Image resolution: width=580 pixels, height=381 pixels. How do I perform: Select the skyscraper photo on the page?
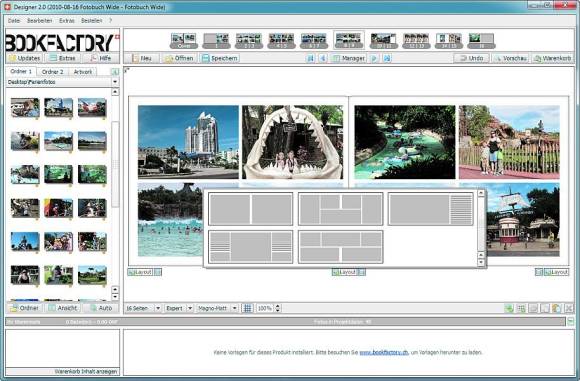188,142
